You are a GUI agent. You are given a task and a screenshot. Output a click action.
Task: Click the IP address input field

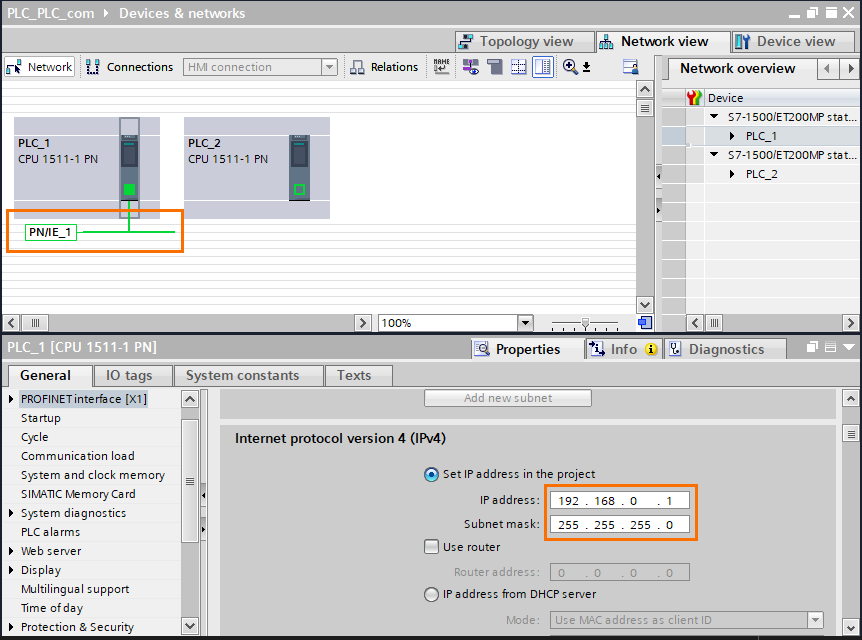[x=620, y=501]
